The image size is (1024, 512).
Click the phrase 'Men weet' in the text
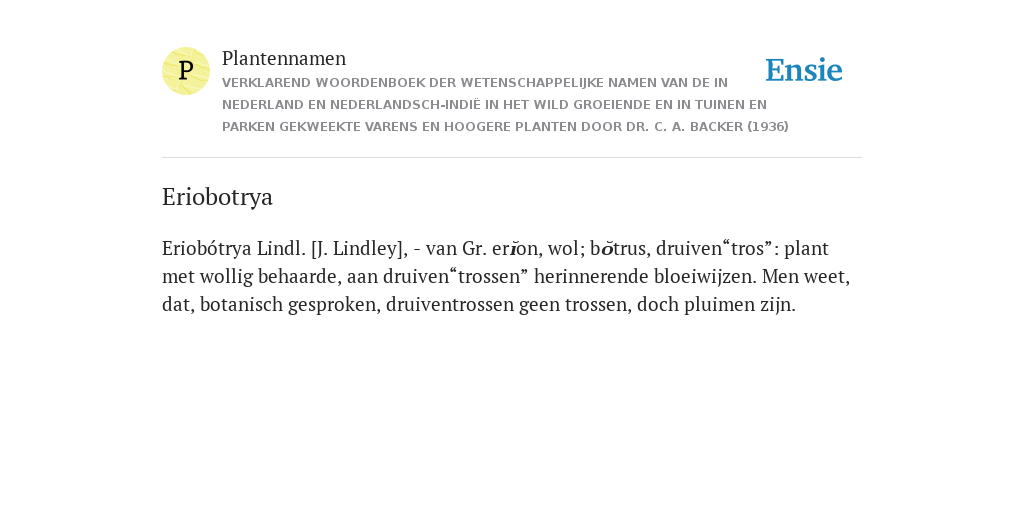pos(803,277)
